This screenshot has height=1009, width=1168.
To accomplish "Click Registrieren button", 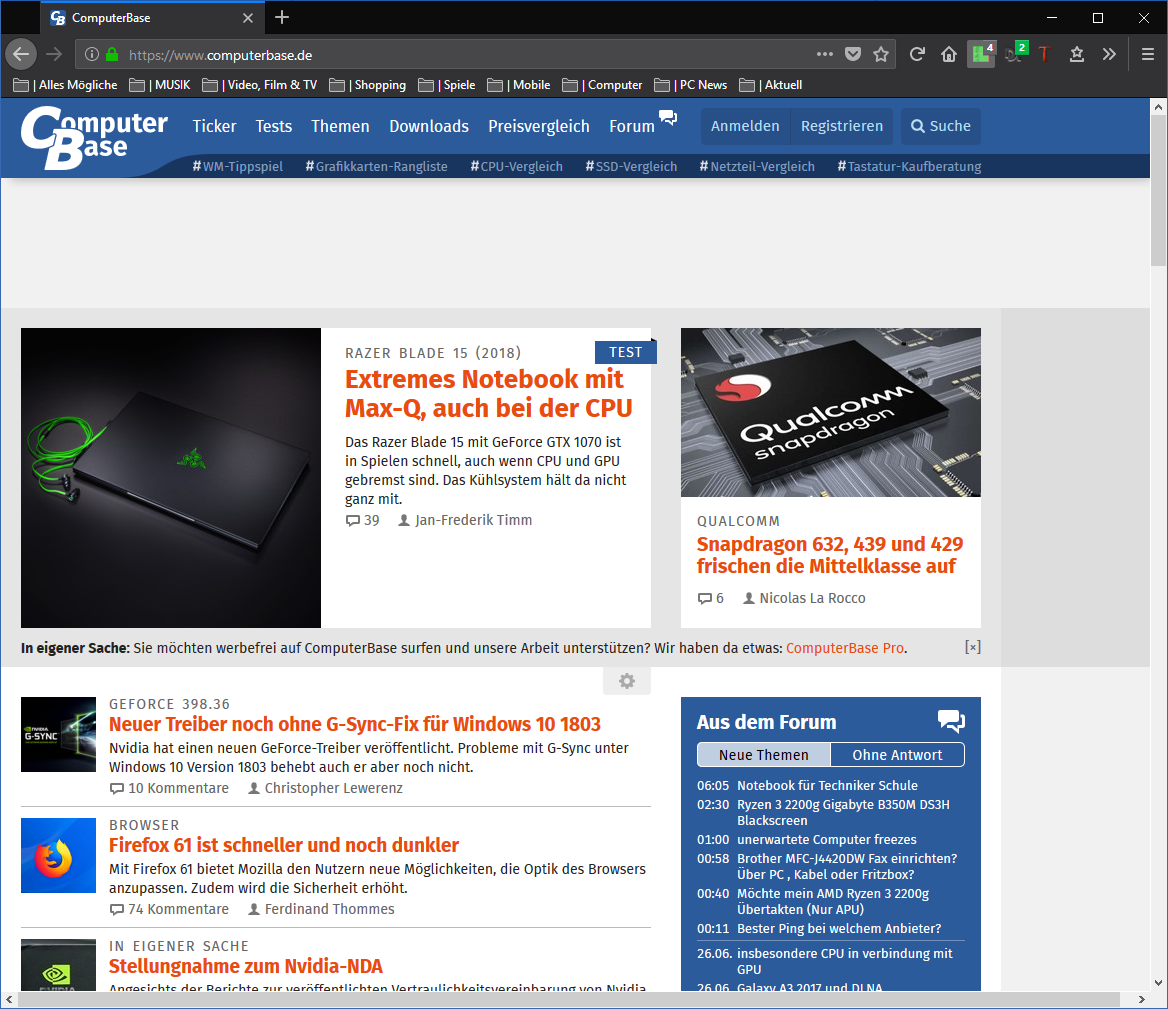I will pos(842,127).
